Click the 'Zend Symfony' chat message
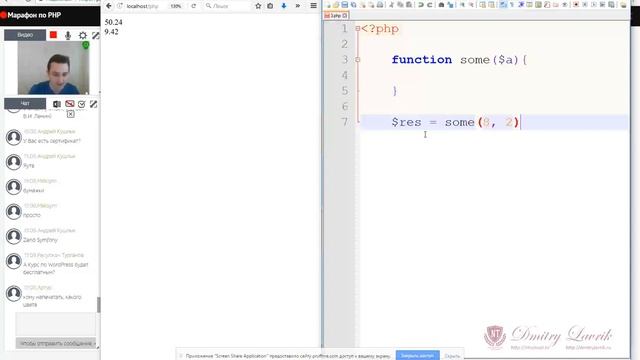Screen dimensions: 640x360 click(40, 240)
